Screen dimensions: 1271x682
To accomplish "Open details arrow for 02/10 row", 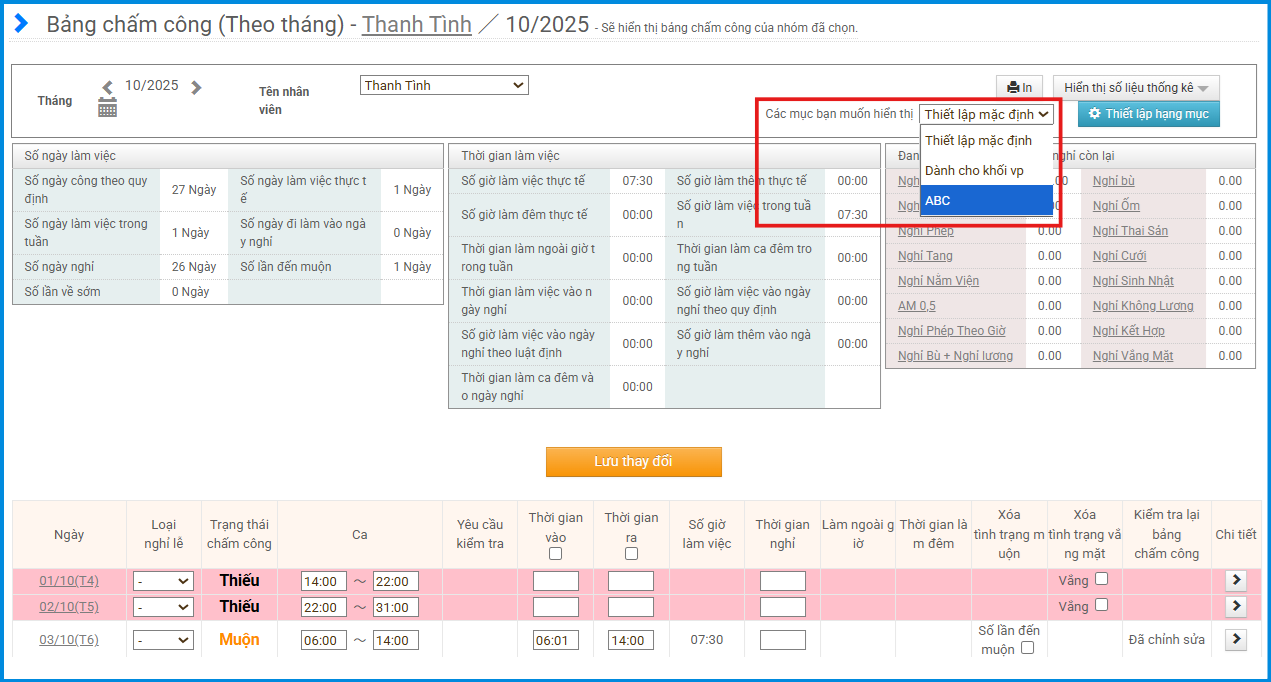I will [x=1235, y=606].
